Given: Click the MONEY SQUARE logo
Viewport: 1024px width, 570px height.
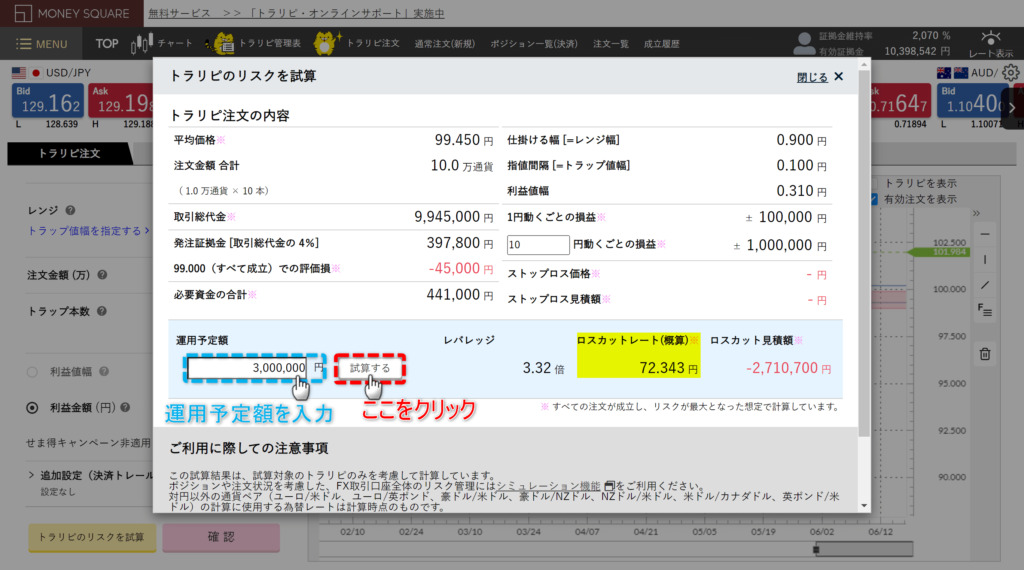Looking at the screenshot, I should tap(72, 13).
